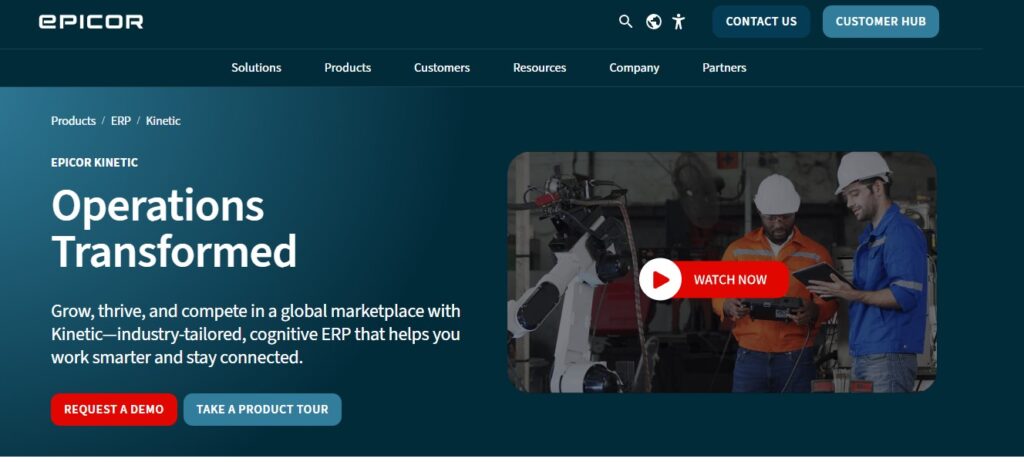The height and width of the screenshot is (462, 1024).
Task: Expand the Solutions navigation menu
Action: (x=256, y=68)
